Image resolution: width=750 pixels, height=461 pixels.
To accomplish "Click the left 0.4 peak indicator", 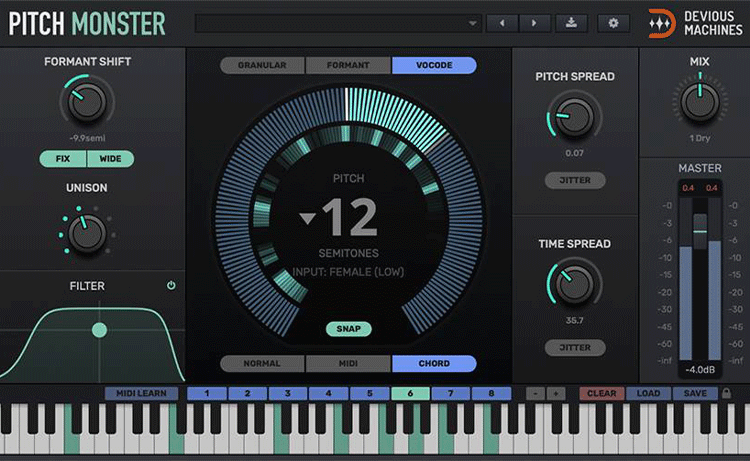I will pyautogui.click(x=688, y=188).
